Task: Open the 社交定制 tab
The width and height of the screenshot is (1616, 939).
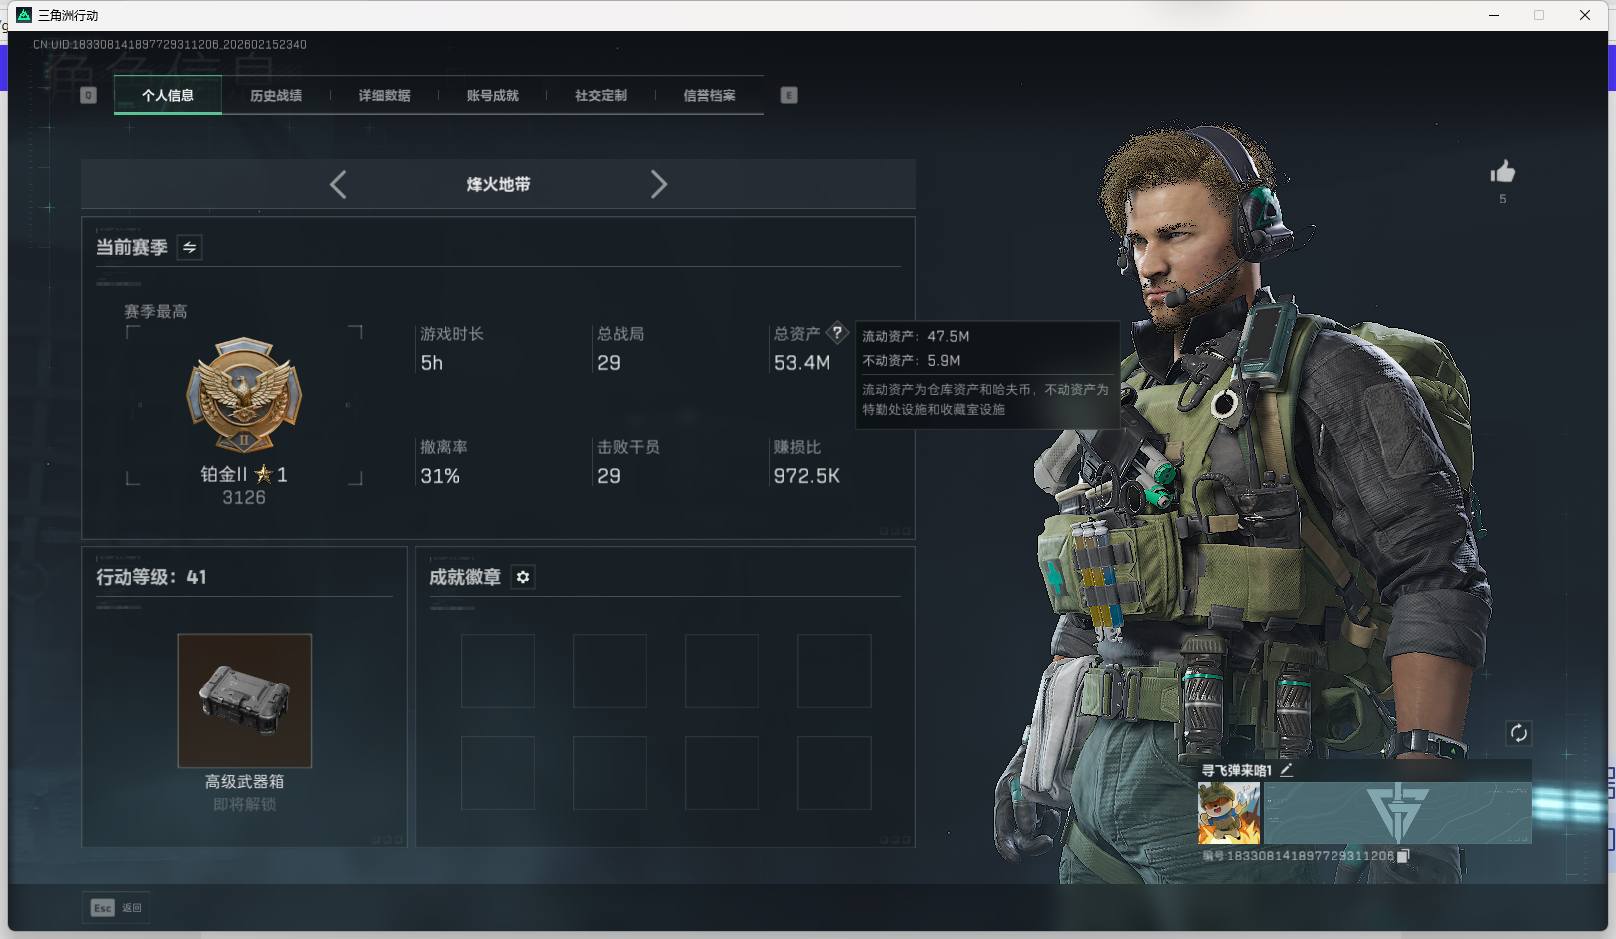Action: coord(600,95)
